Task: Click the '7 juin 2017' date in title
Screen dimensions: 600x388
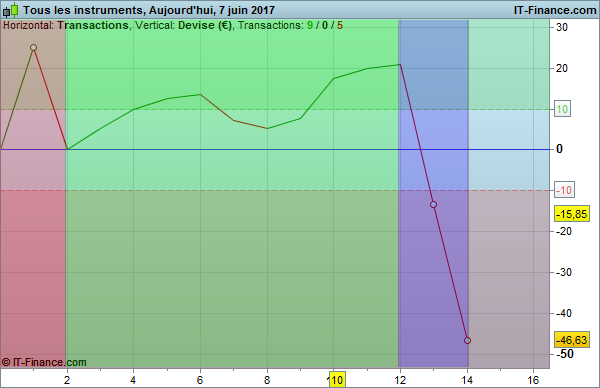Action: pos(247,10)
